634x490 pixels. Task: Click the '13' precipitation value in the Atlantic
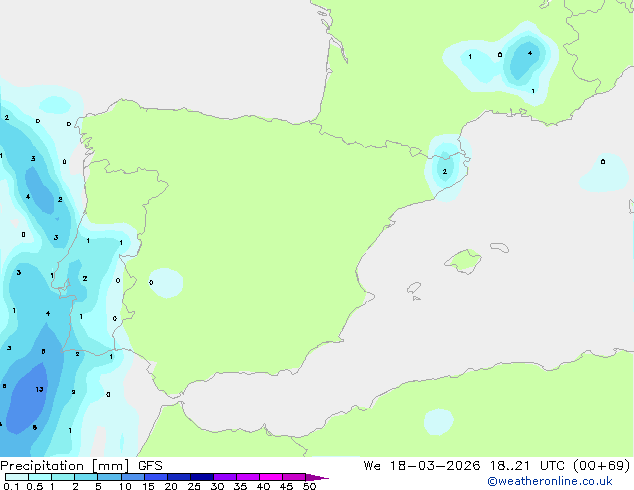[x=39, y=389]
